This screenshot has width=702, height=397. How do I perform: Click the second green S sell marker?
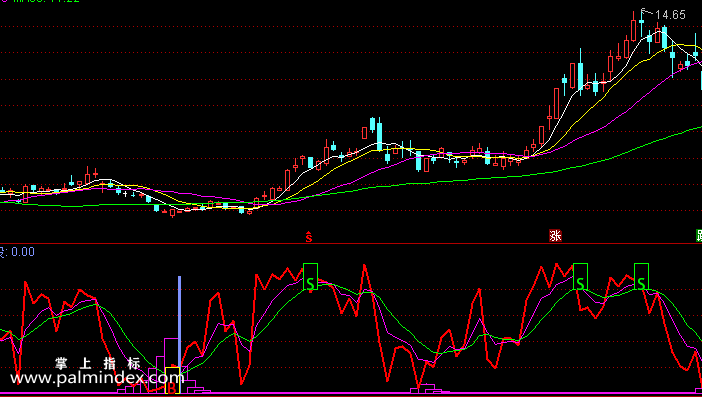[580, 277]
